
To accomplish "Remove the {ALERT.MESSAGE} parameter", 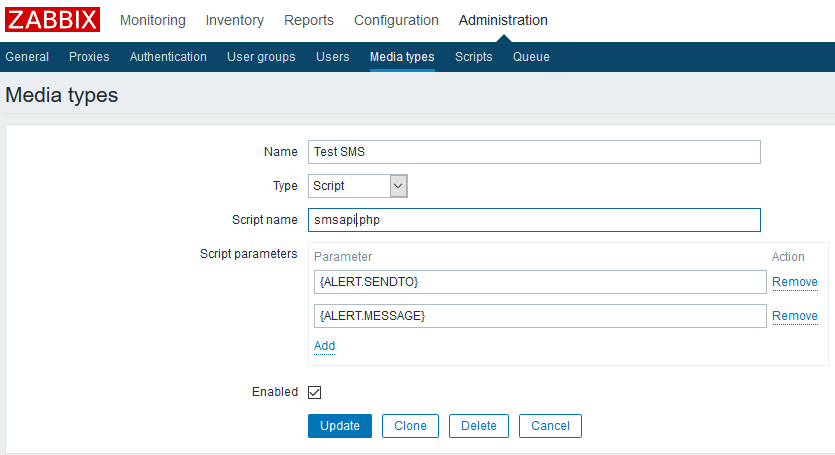I will point(795,316).
